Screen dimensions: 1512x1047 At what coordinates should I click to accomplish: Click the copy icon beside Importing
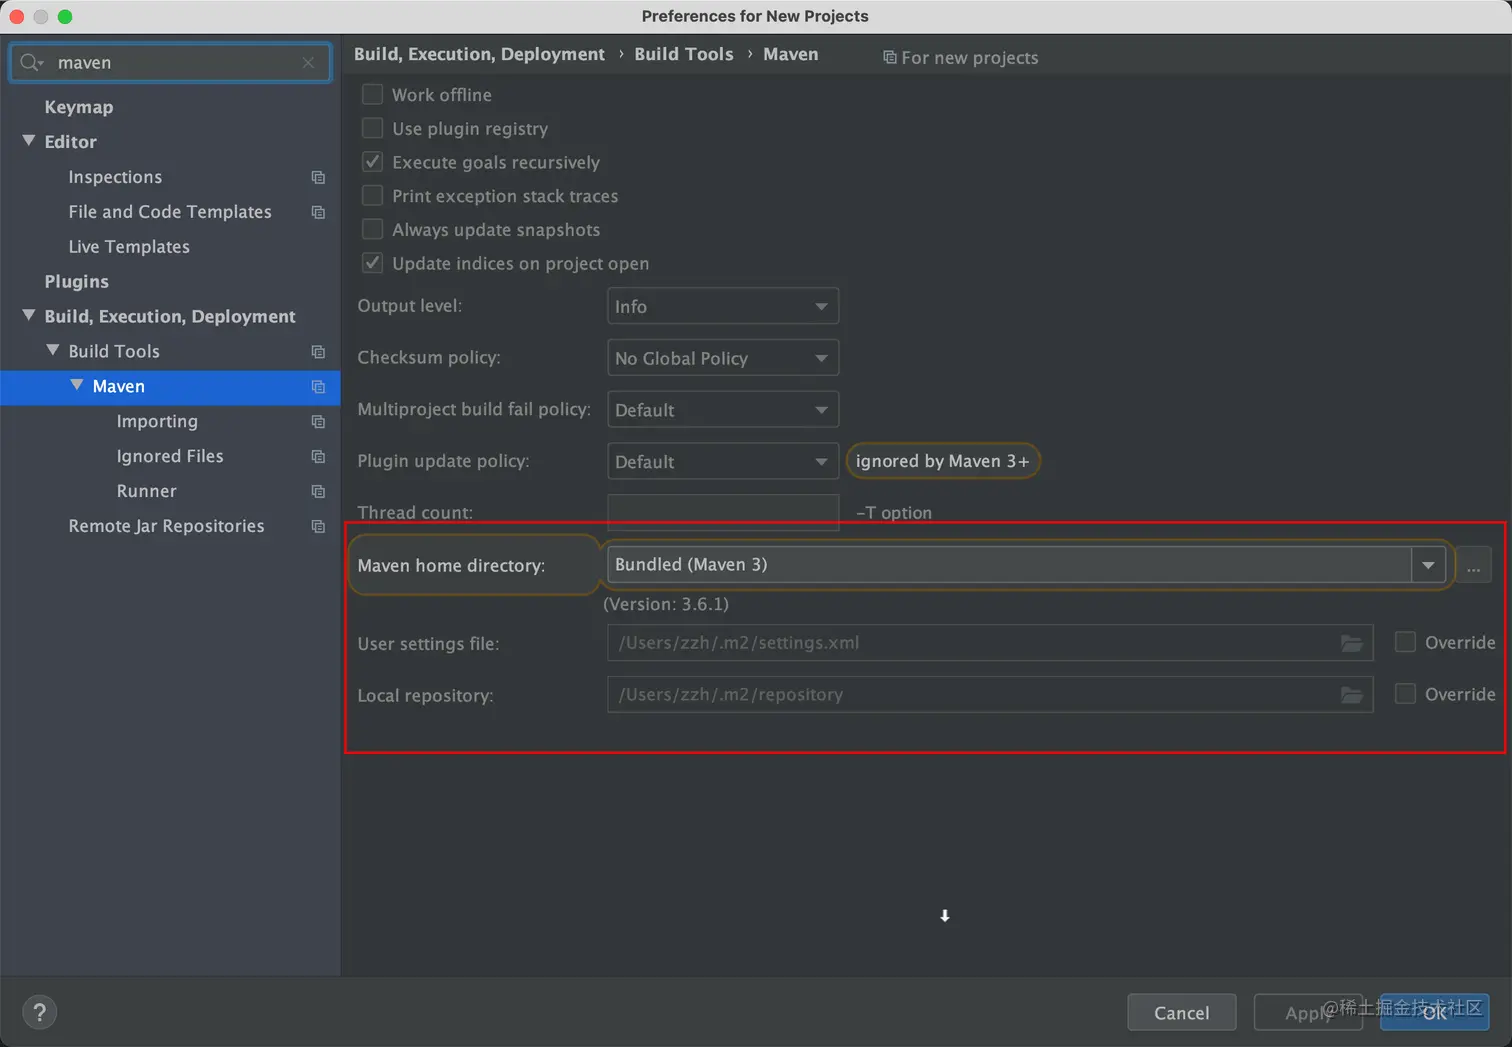pyautogui.click(x=318, y=422)
